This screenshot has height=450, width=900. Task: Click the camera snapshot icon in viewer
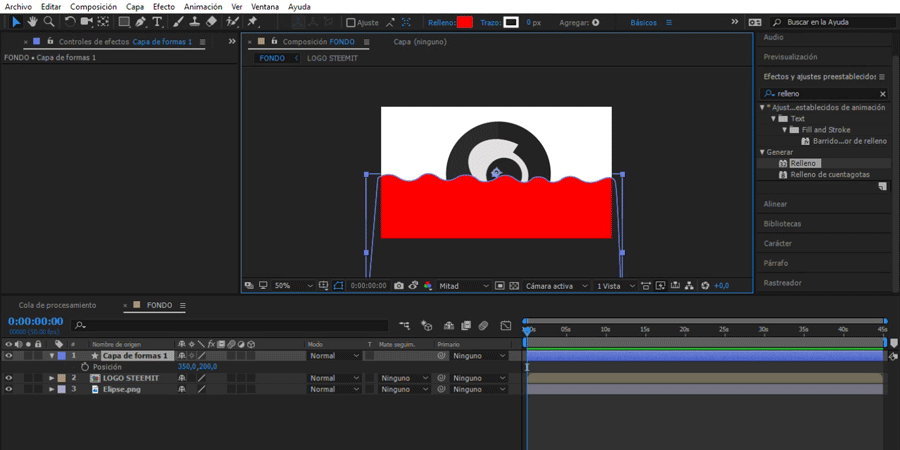coord(399,286)
